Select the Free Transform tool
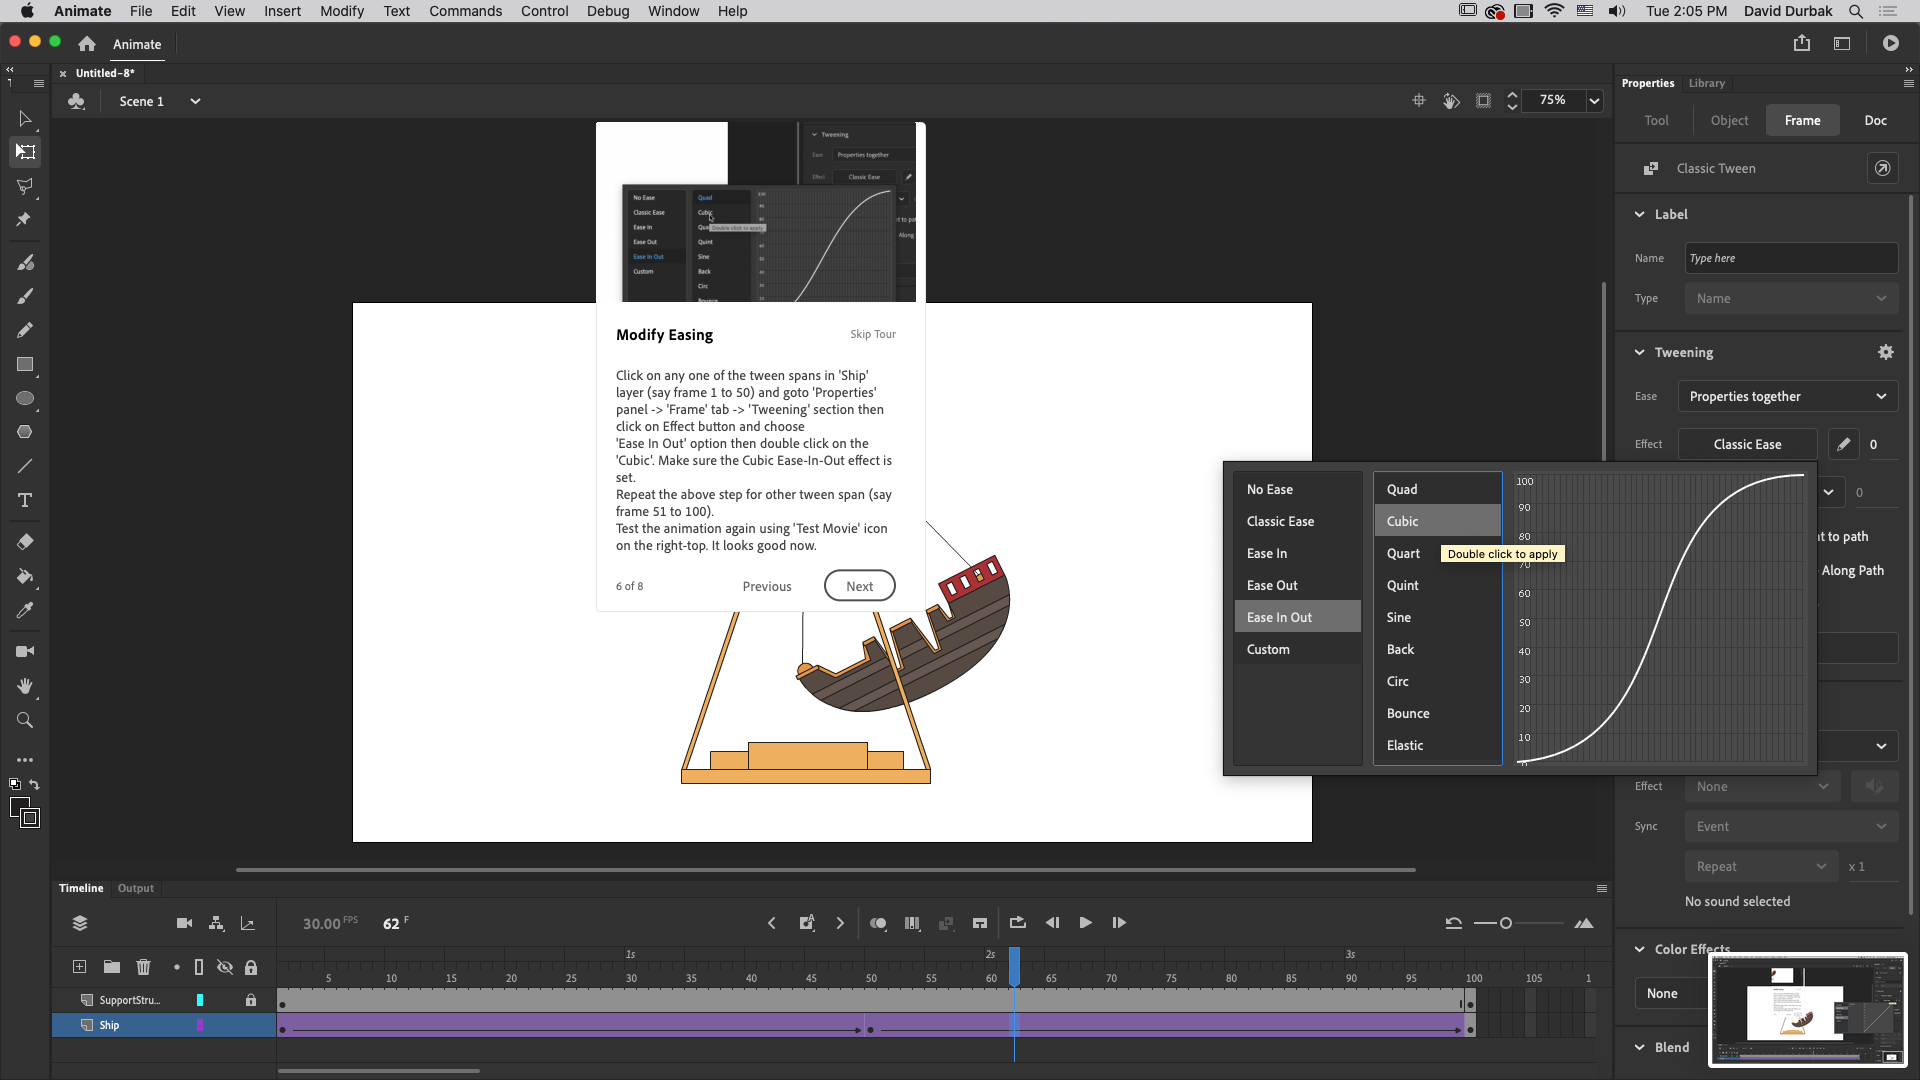 point(25,152)
